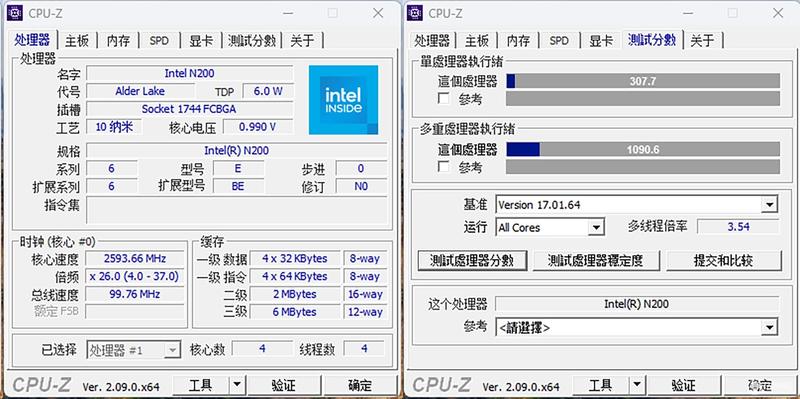Click 验证 button in left window

tap(283, 385)
